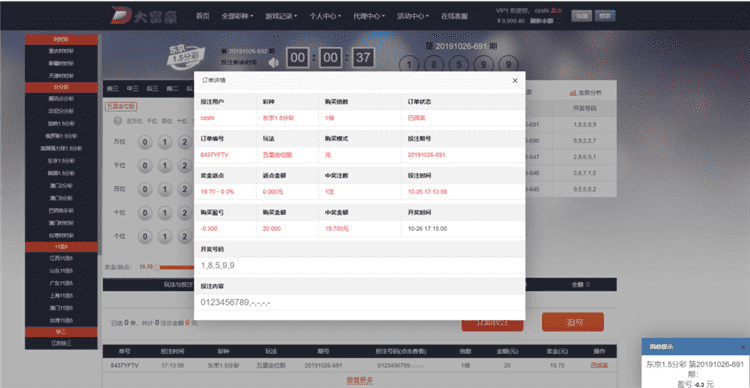Select ball 0 in the 万位 row
This screenshot has width=750, height=388.
coord(145,142)
